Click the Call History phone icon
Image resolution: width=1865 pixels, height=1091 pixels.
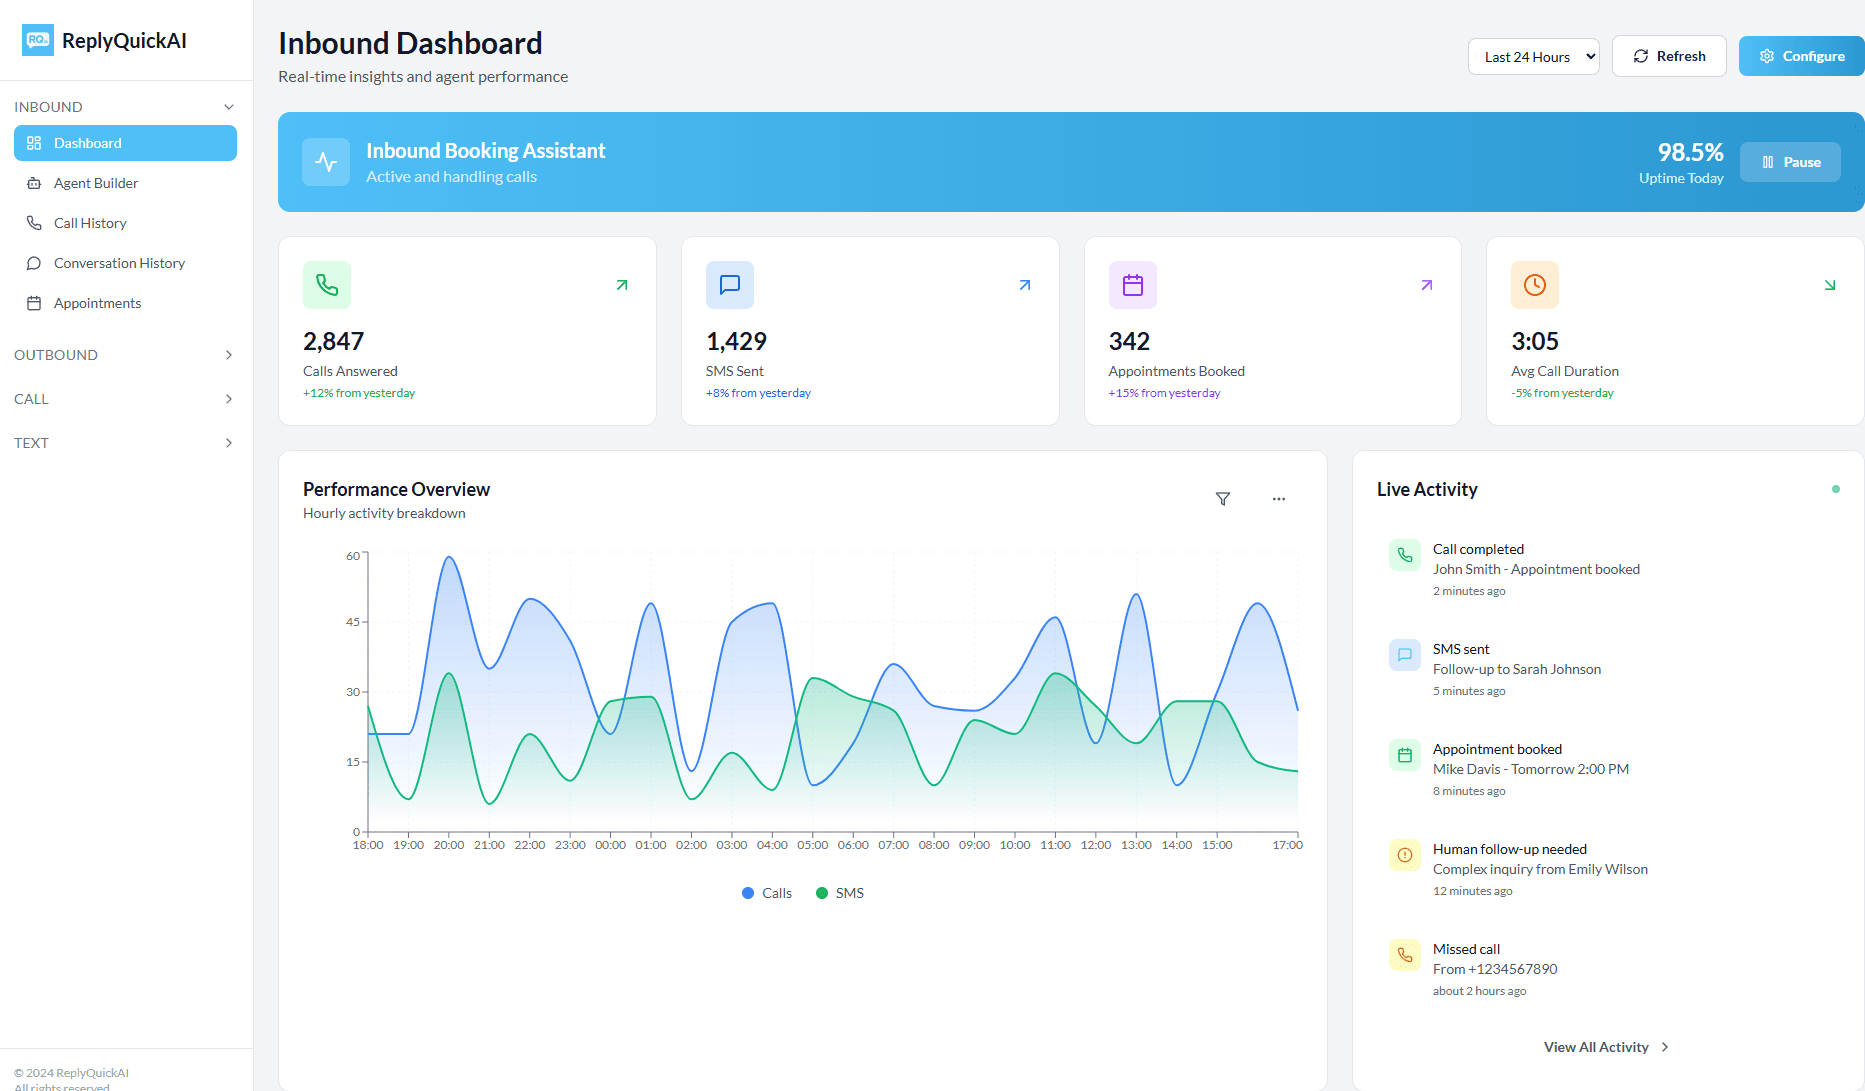tap(34, 223)
